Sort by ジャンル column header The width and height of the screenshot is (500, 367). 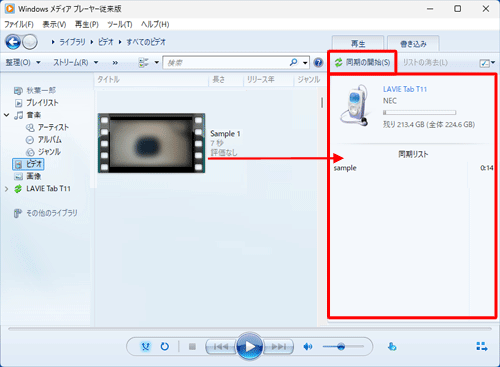pos(309,80)
